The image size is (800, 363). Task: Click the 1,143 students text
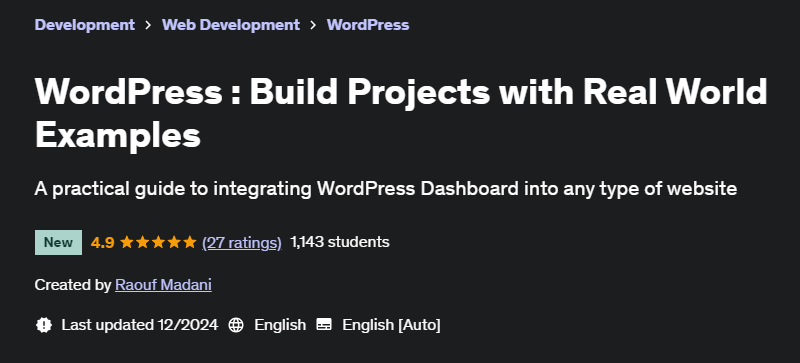(x=340, y=242)
